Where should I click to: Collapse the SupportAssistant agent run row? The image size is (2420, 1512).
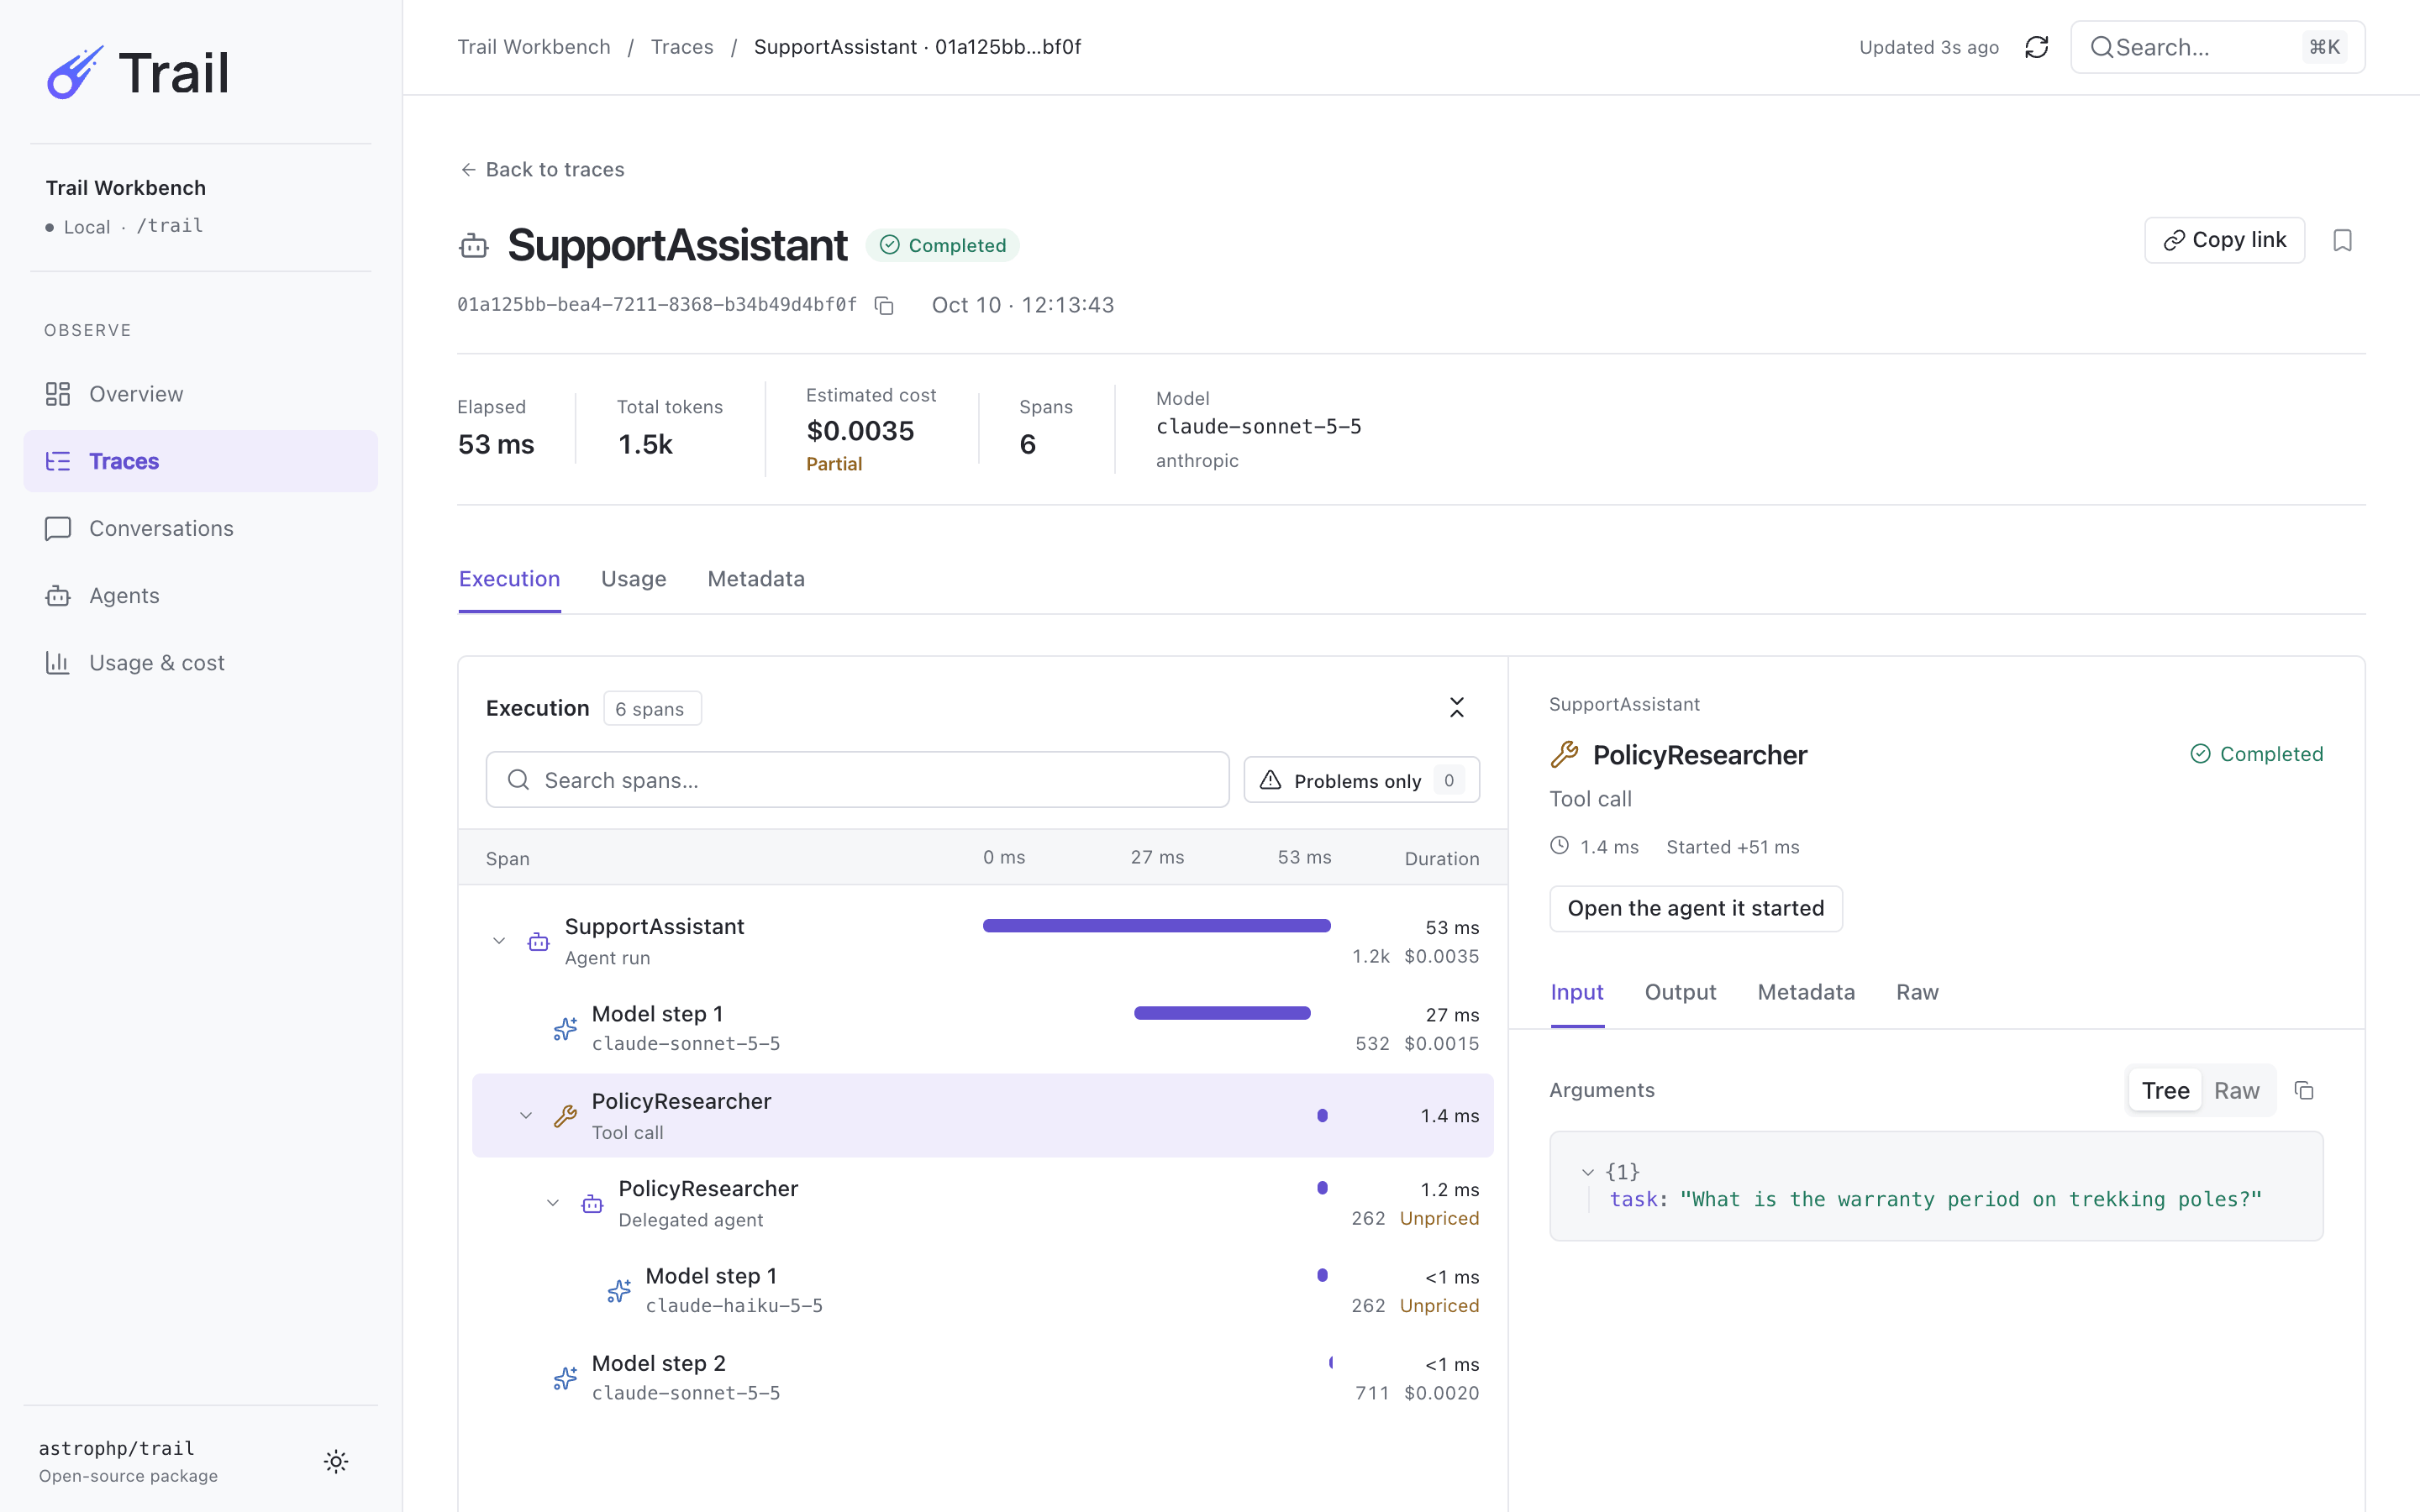coord(499,941)
